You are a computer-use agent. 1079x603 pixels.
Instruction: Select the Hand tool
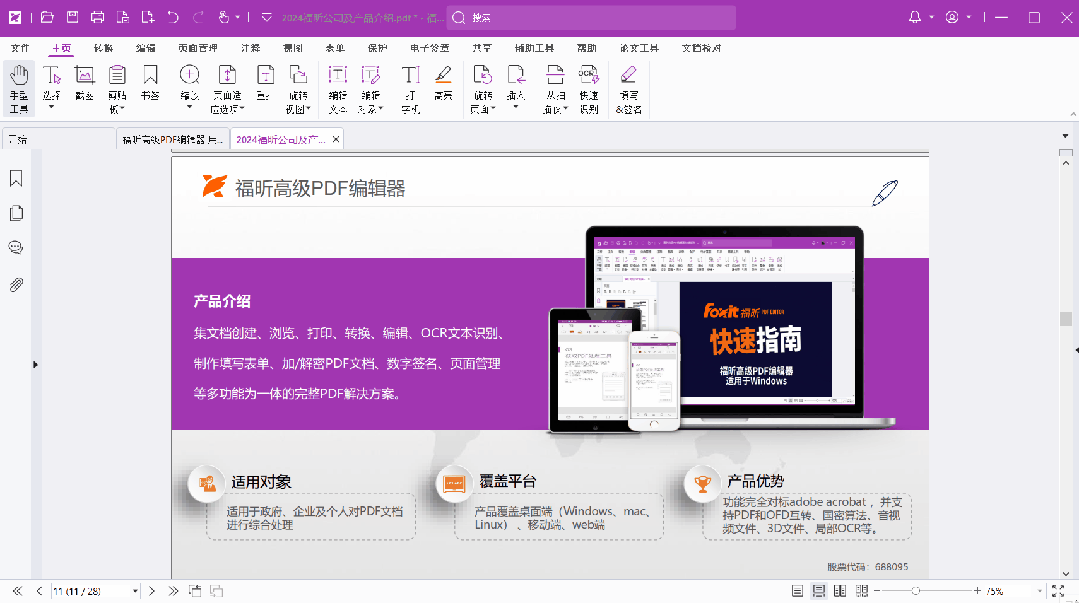[19, 89]
